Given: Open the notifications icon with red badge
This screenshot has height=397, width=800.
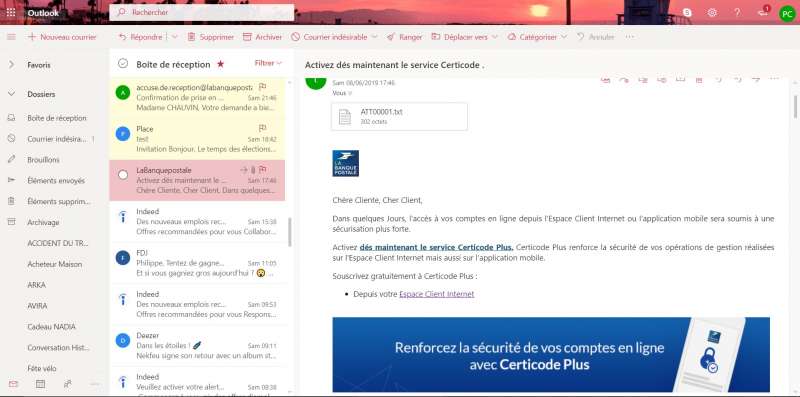Looking at the screenshot, I should pyautogui.click(x=763, y=12).
